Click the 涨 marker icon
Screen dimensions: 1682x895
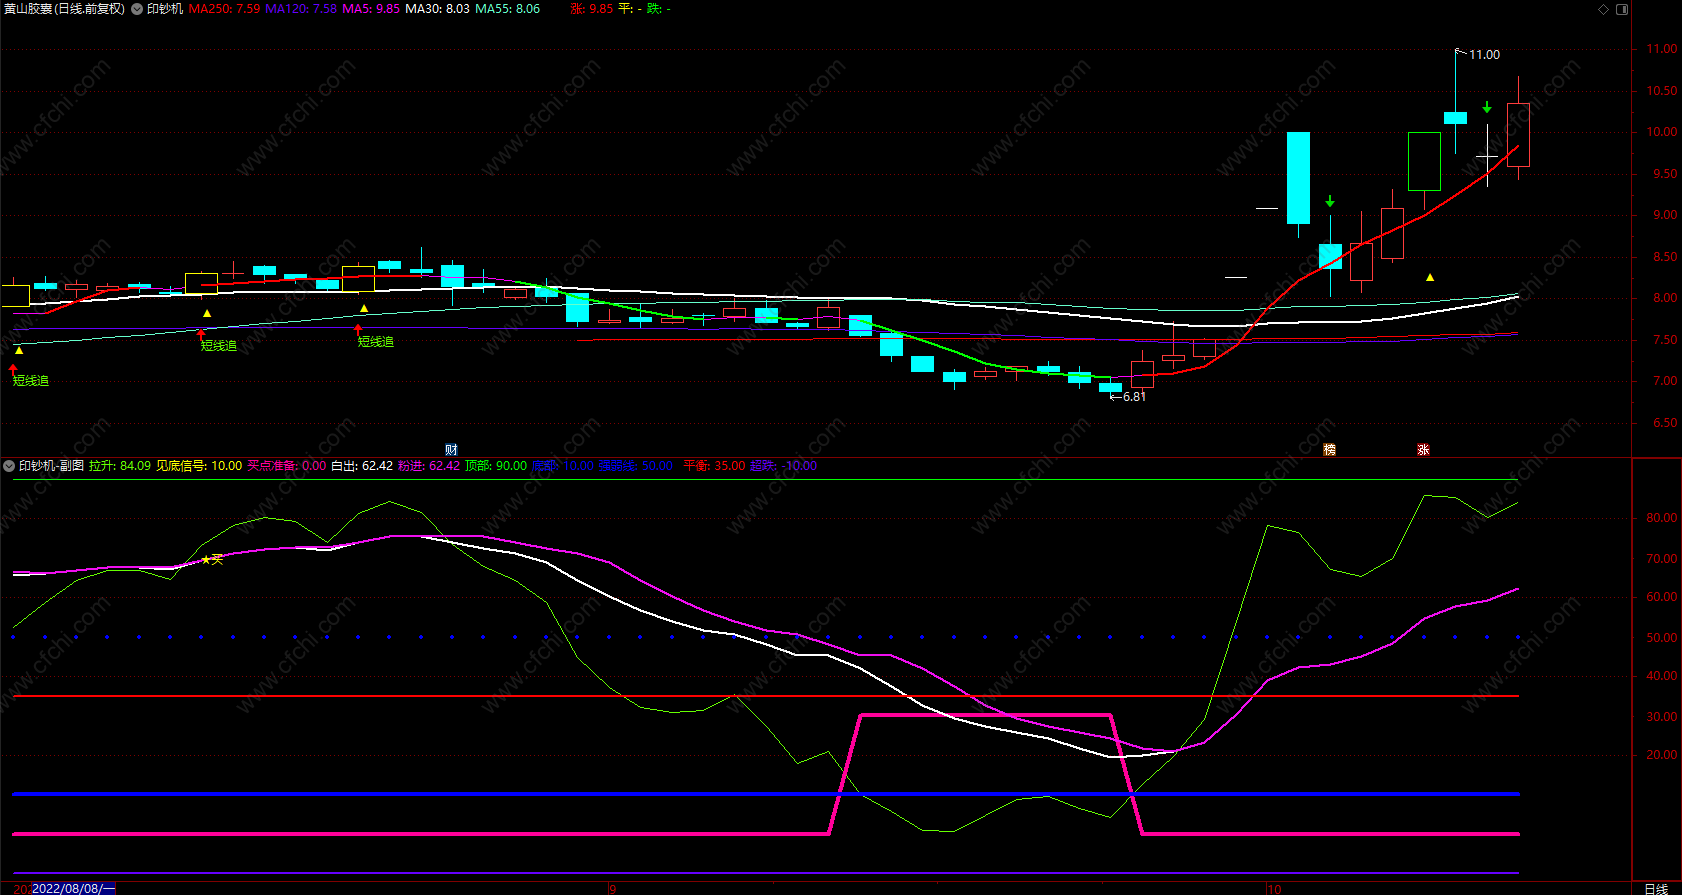click(x=1423, y=450)
